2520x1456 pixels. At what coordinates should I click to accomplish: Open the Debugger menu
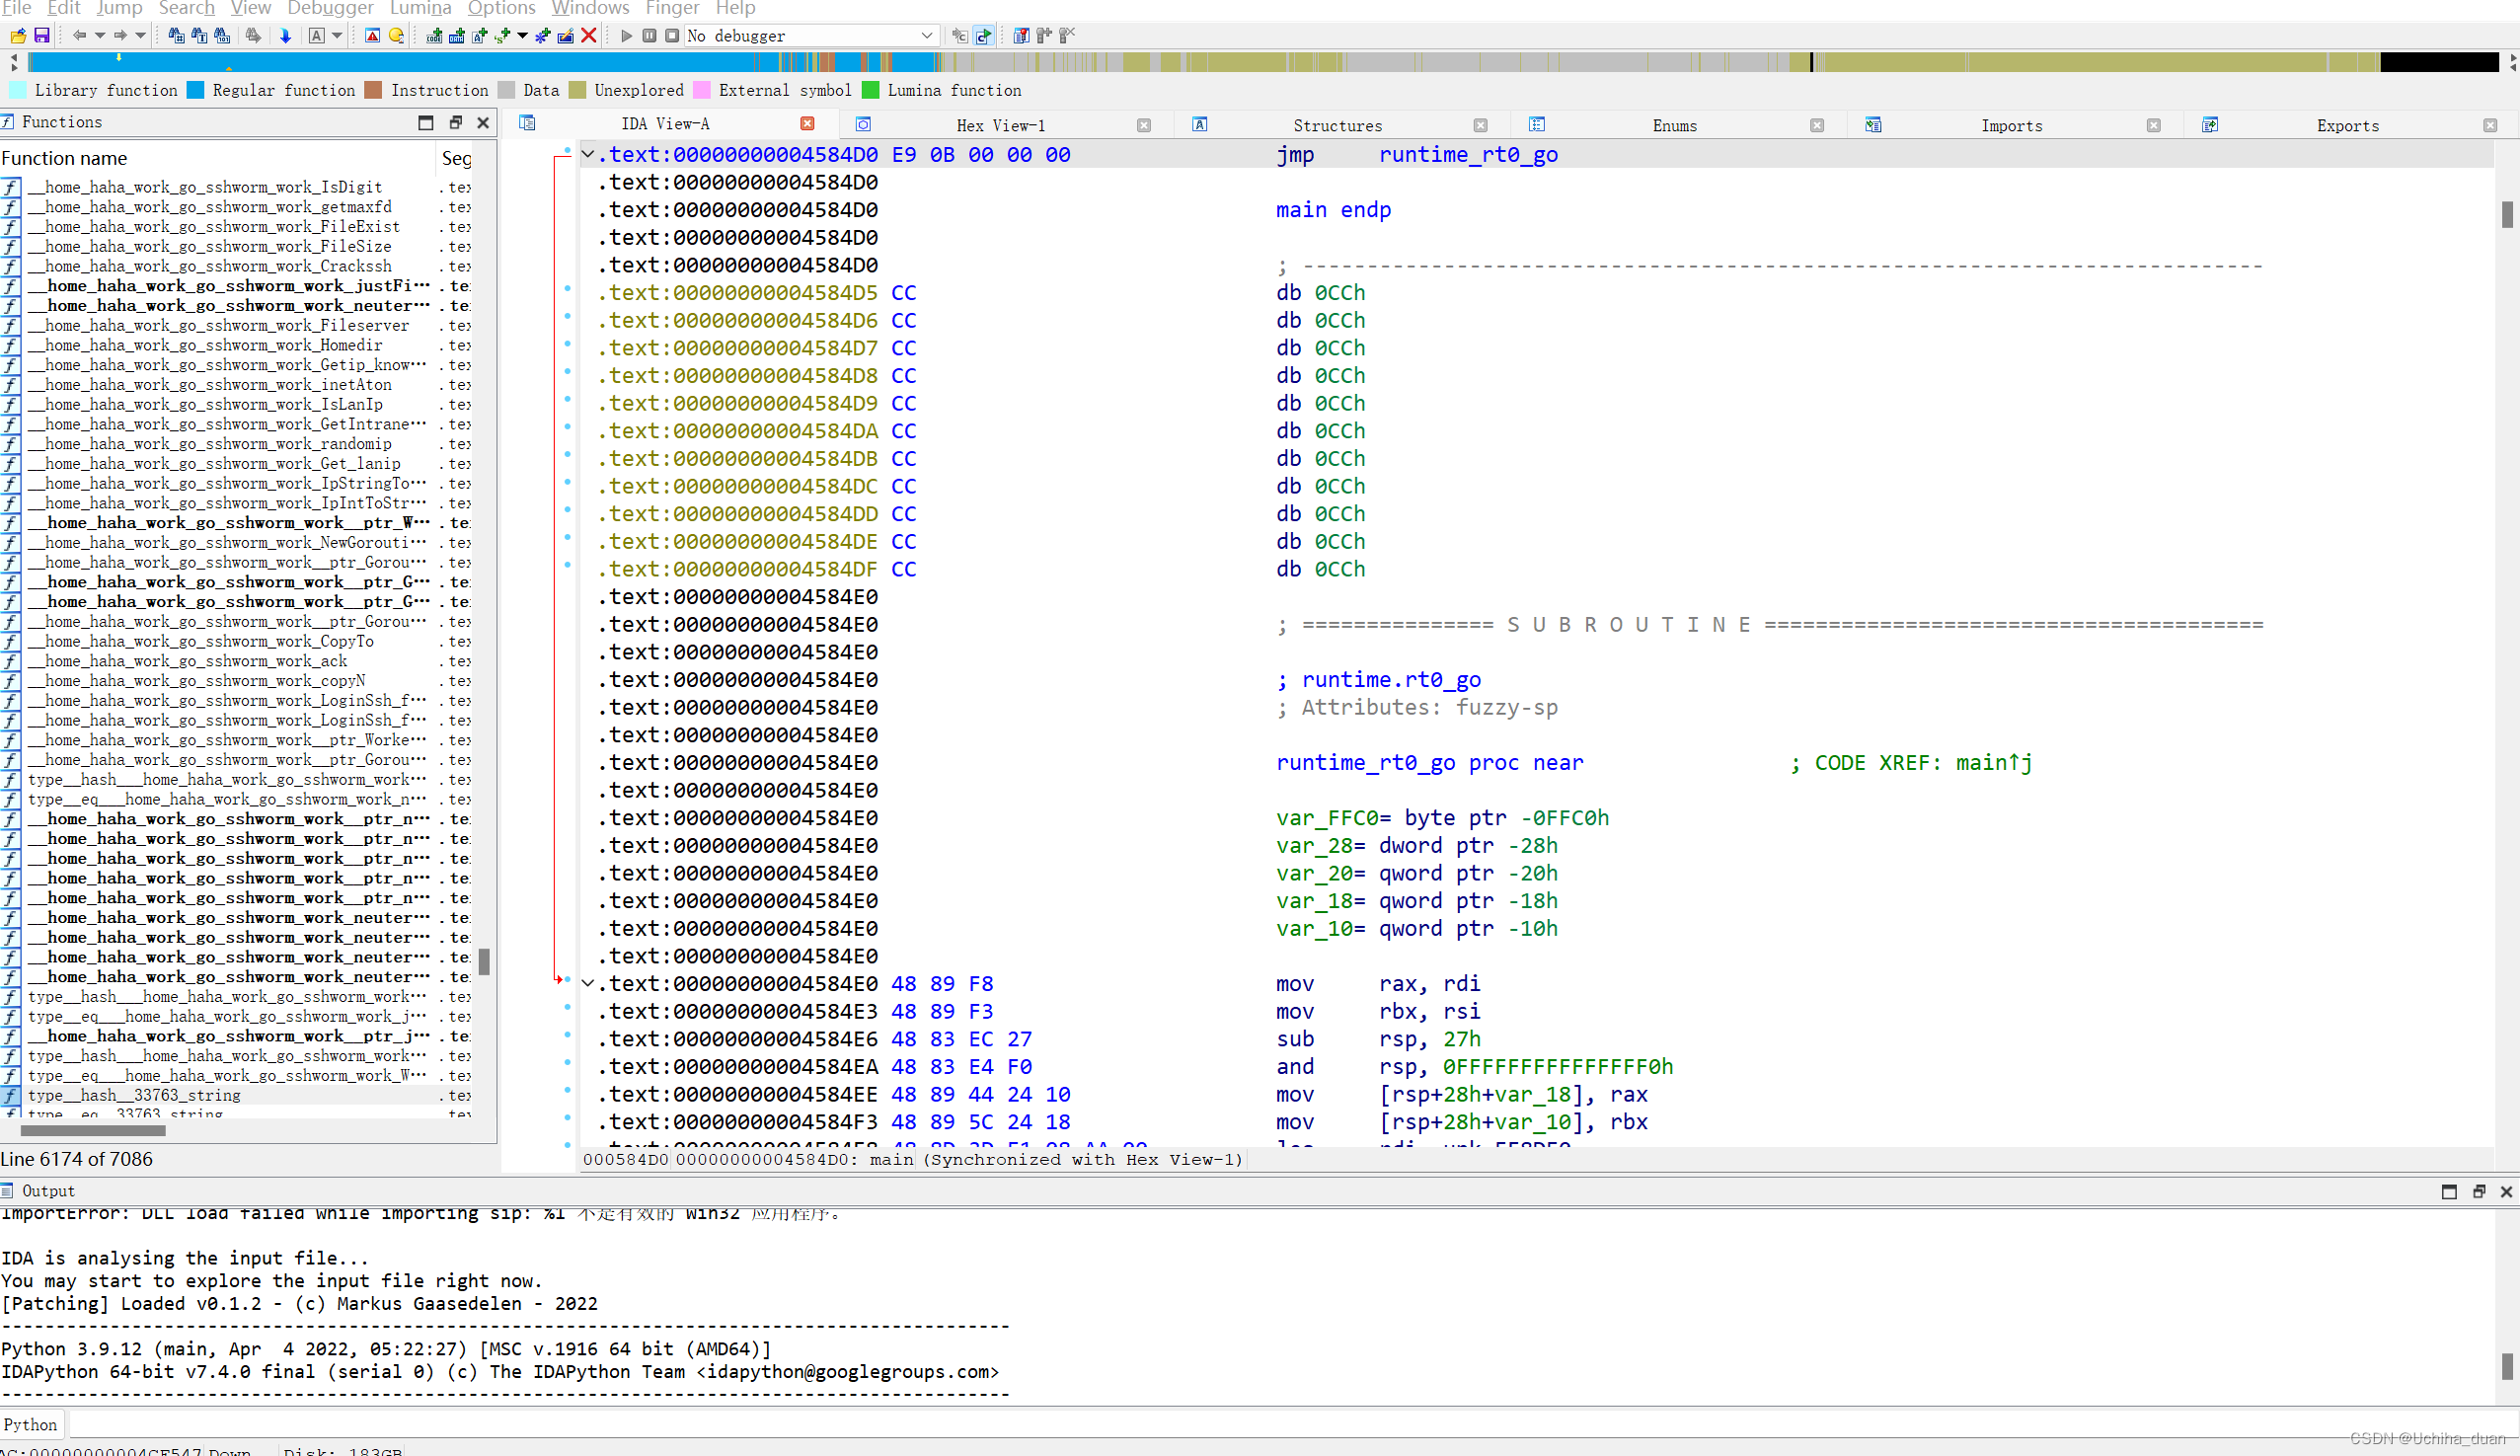pyautogui.click(x=330, y=8)
